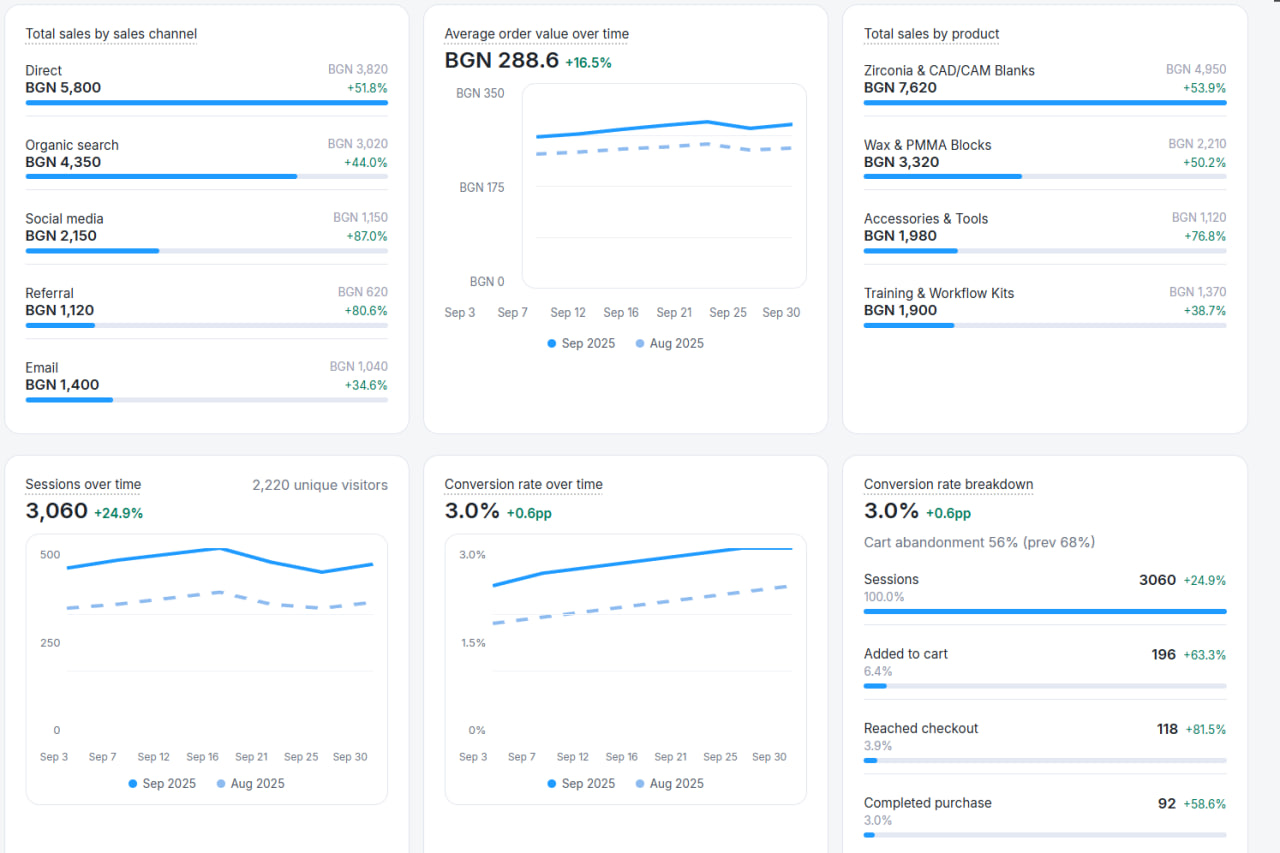Open the Conversion rate breakdown report
Image resolution: width=1280 pixels, height=853 pixels.
948,484
